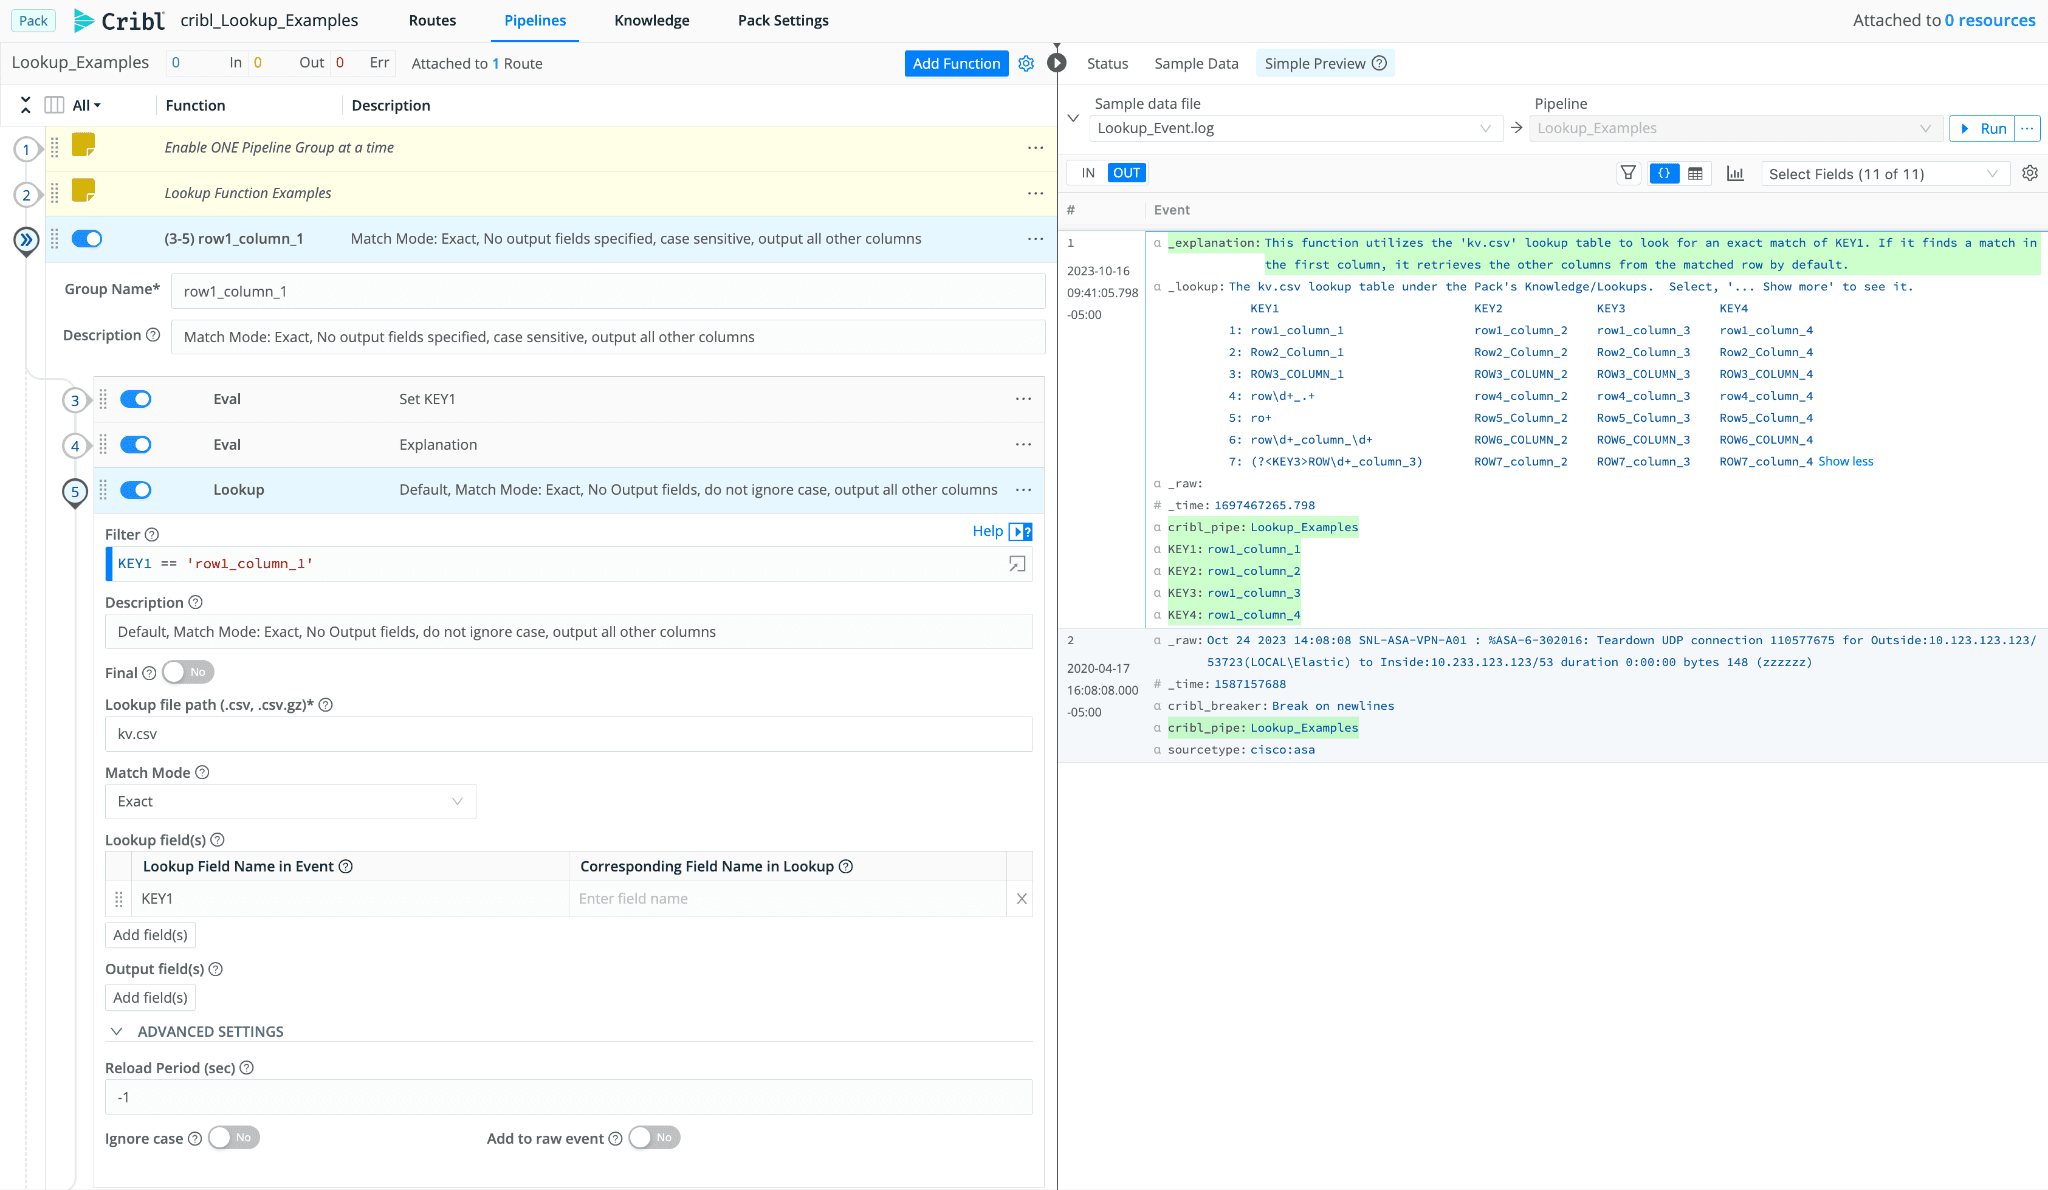Open options menu for Lookup function
2048x1190 pixels.
click(x=1023, y=490)
